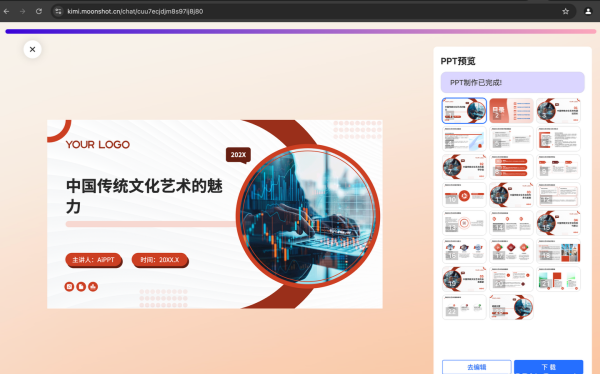Open the browser profile menu
This screenshot has height=374, width=600.
coord(588,11)
